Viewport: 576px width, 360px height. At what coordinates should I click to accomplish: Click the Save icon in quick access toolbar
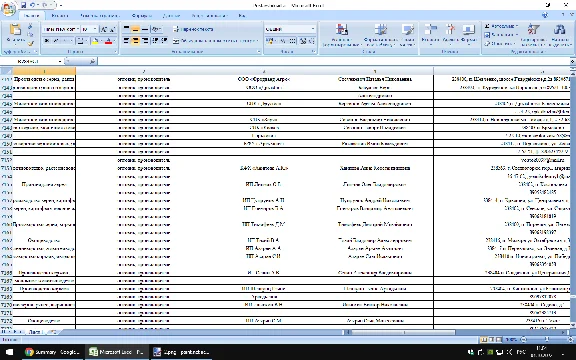tap(24, 5)
